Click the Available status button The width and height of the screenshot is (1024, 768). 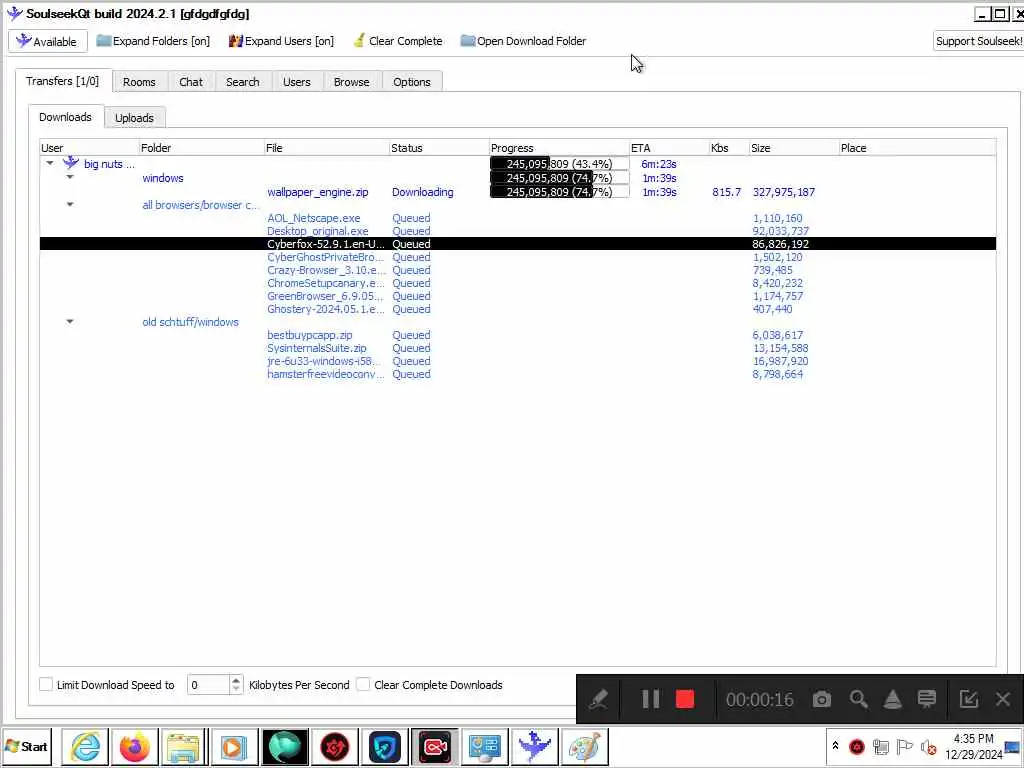tap(48, 41)
